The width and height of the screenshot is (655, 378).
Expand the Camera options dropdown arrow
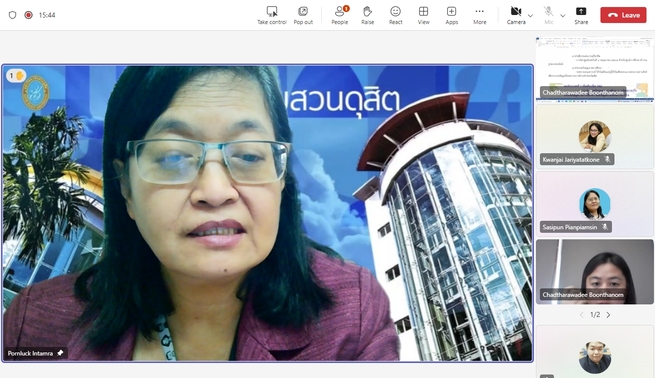[531, 15]
